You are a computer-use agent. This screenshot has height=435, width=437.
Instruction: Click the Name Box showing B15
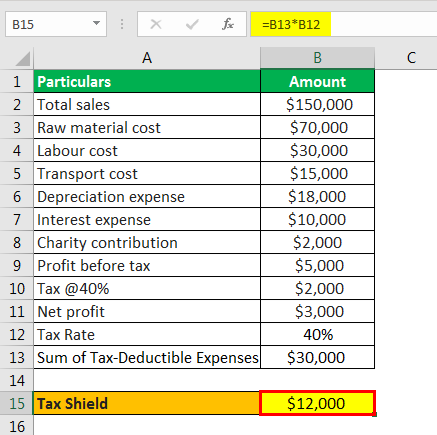click(56, 24)
